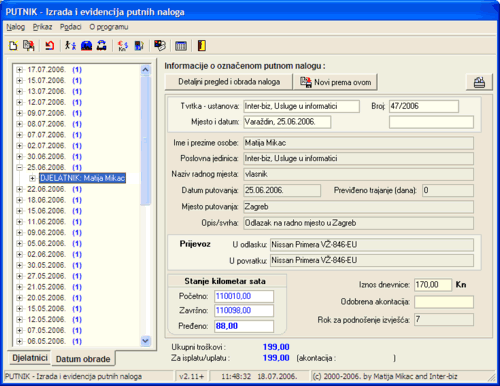Switch to the Djelatnici tab
The width and height of the screenshot is (500, 386).
pos(30,358)
